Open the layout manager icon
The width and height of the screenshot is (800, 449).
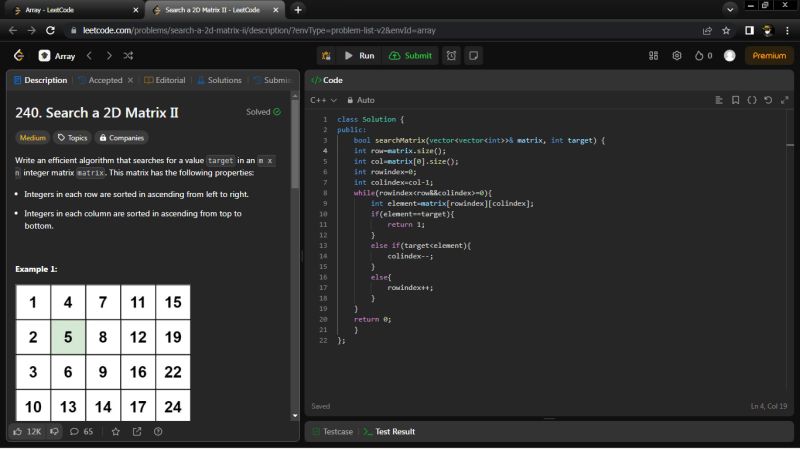pyautogui.click(x=655, y=56)
